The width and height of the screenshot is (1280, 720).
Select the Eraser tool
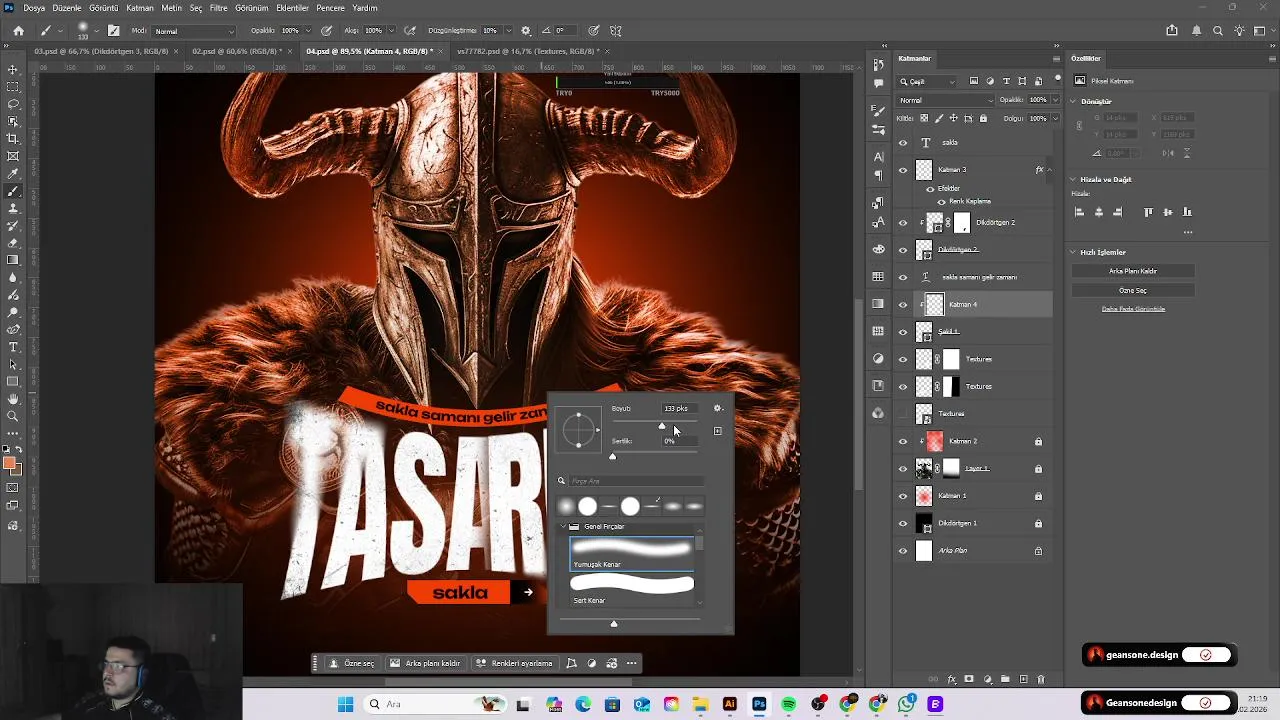point(13,243)
